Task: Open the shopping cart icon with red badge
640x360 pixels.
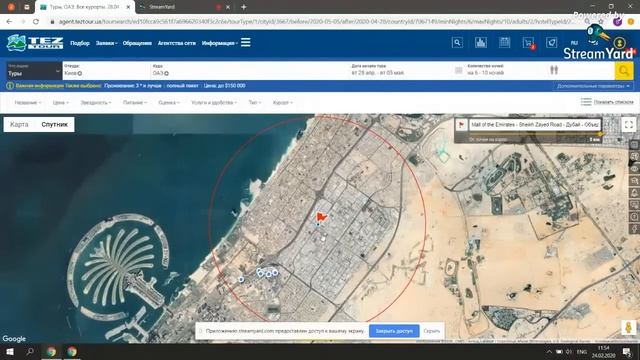Action: [529, 43]
